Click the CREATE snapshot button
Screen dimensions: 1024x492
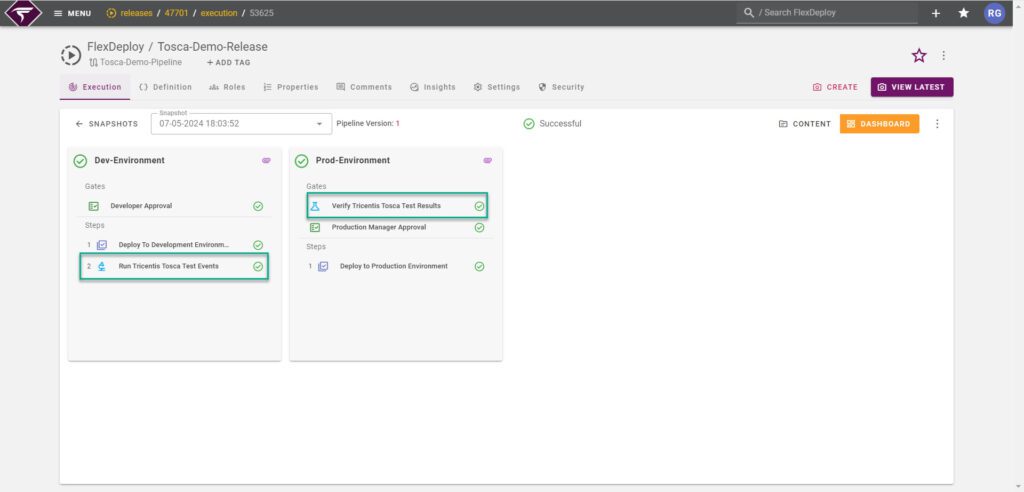835,87
